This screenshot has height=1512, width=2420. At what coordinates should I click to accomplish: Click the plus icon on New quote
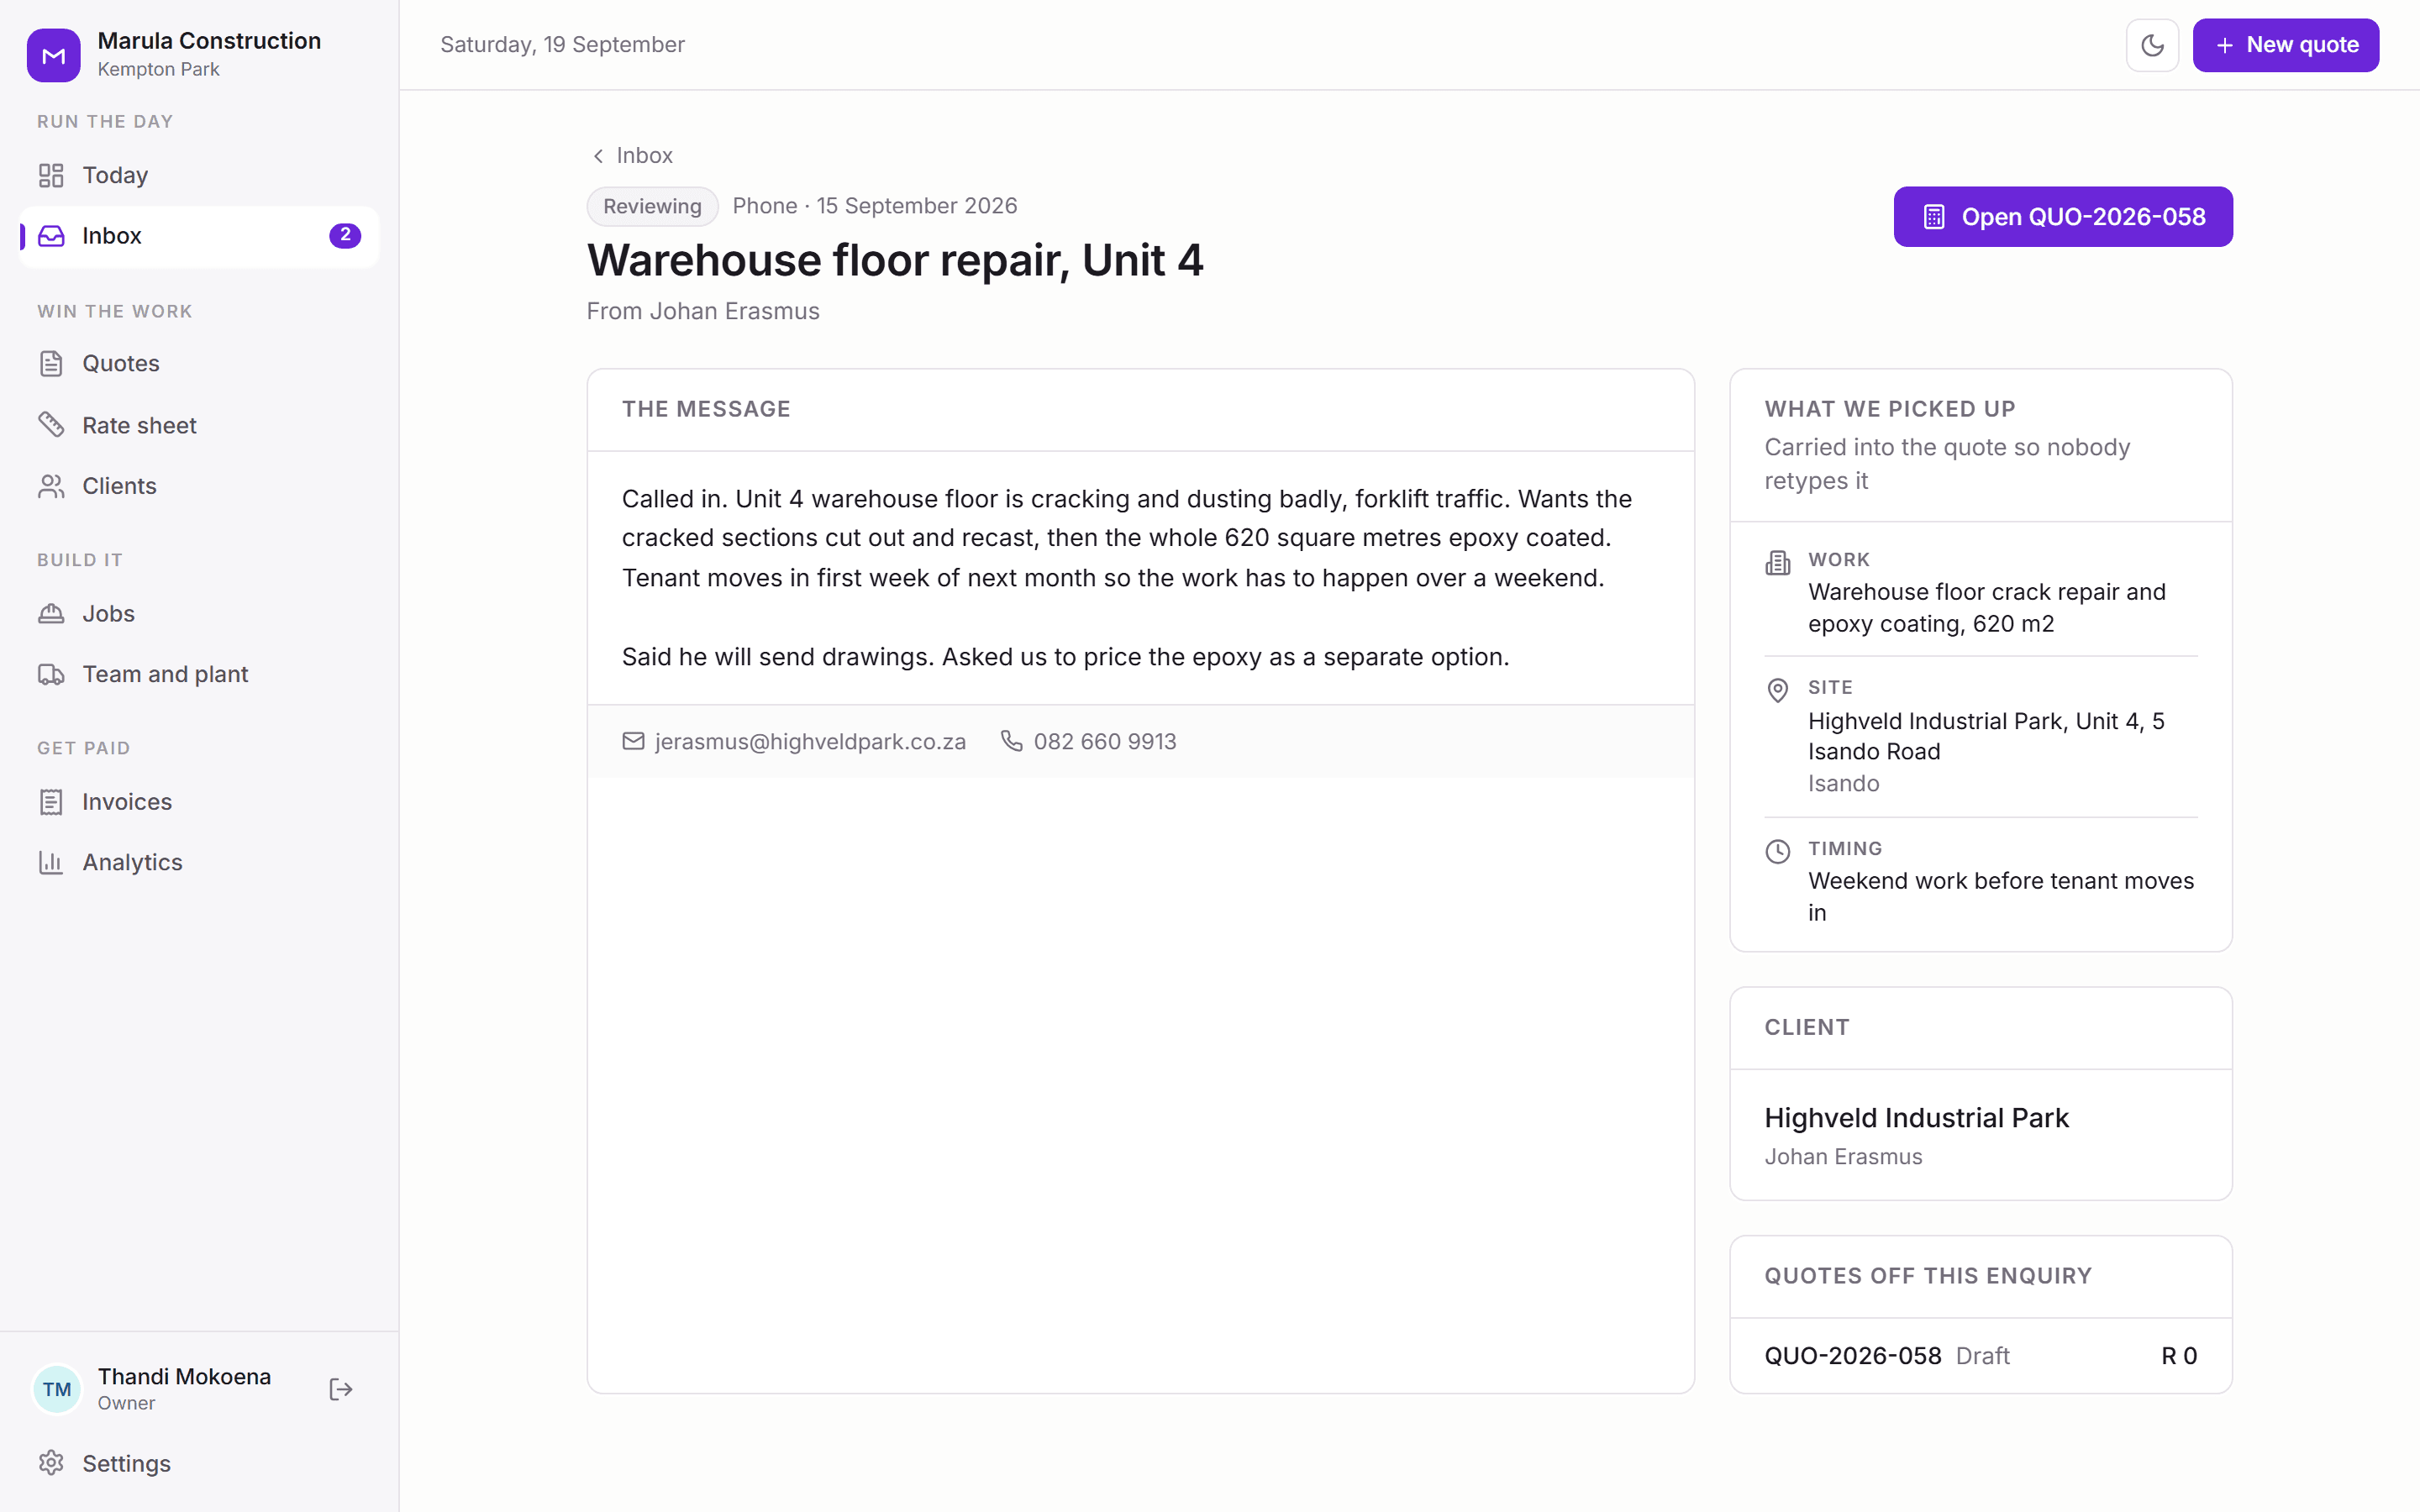point(2224,45)
